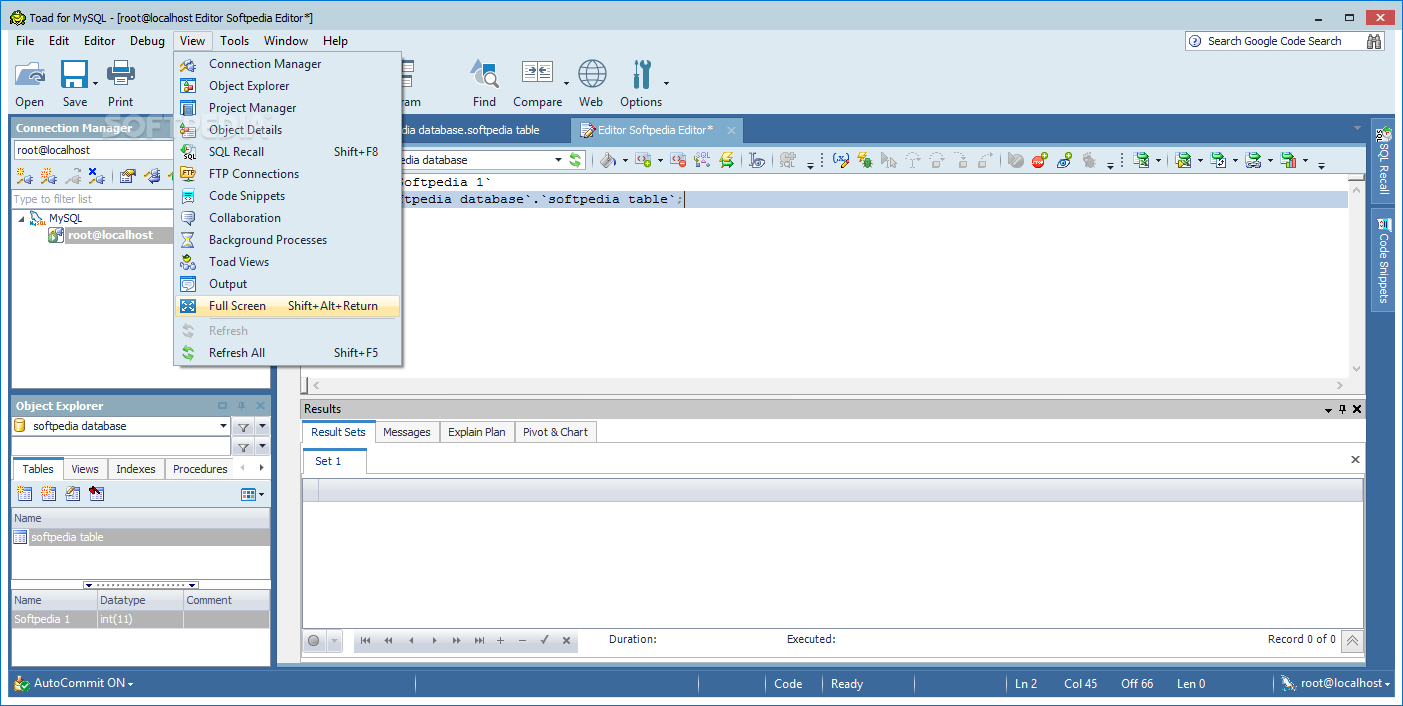Image resolution: width=1403 pixels, height=706 pixels.
Task: Open the Save button dropdown arrow
Action: tap(96, 84)
